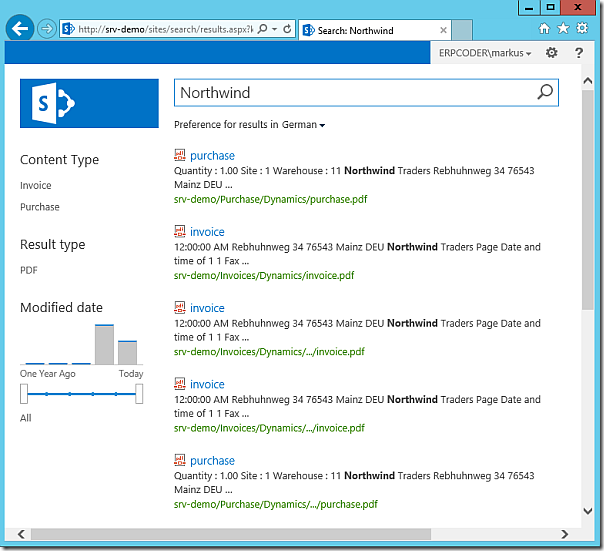Click PDF icon of first invoice result
Image resolution: width=604 pixels, height=551 pixels.
[x=180, y=231]
